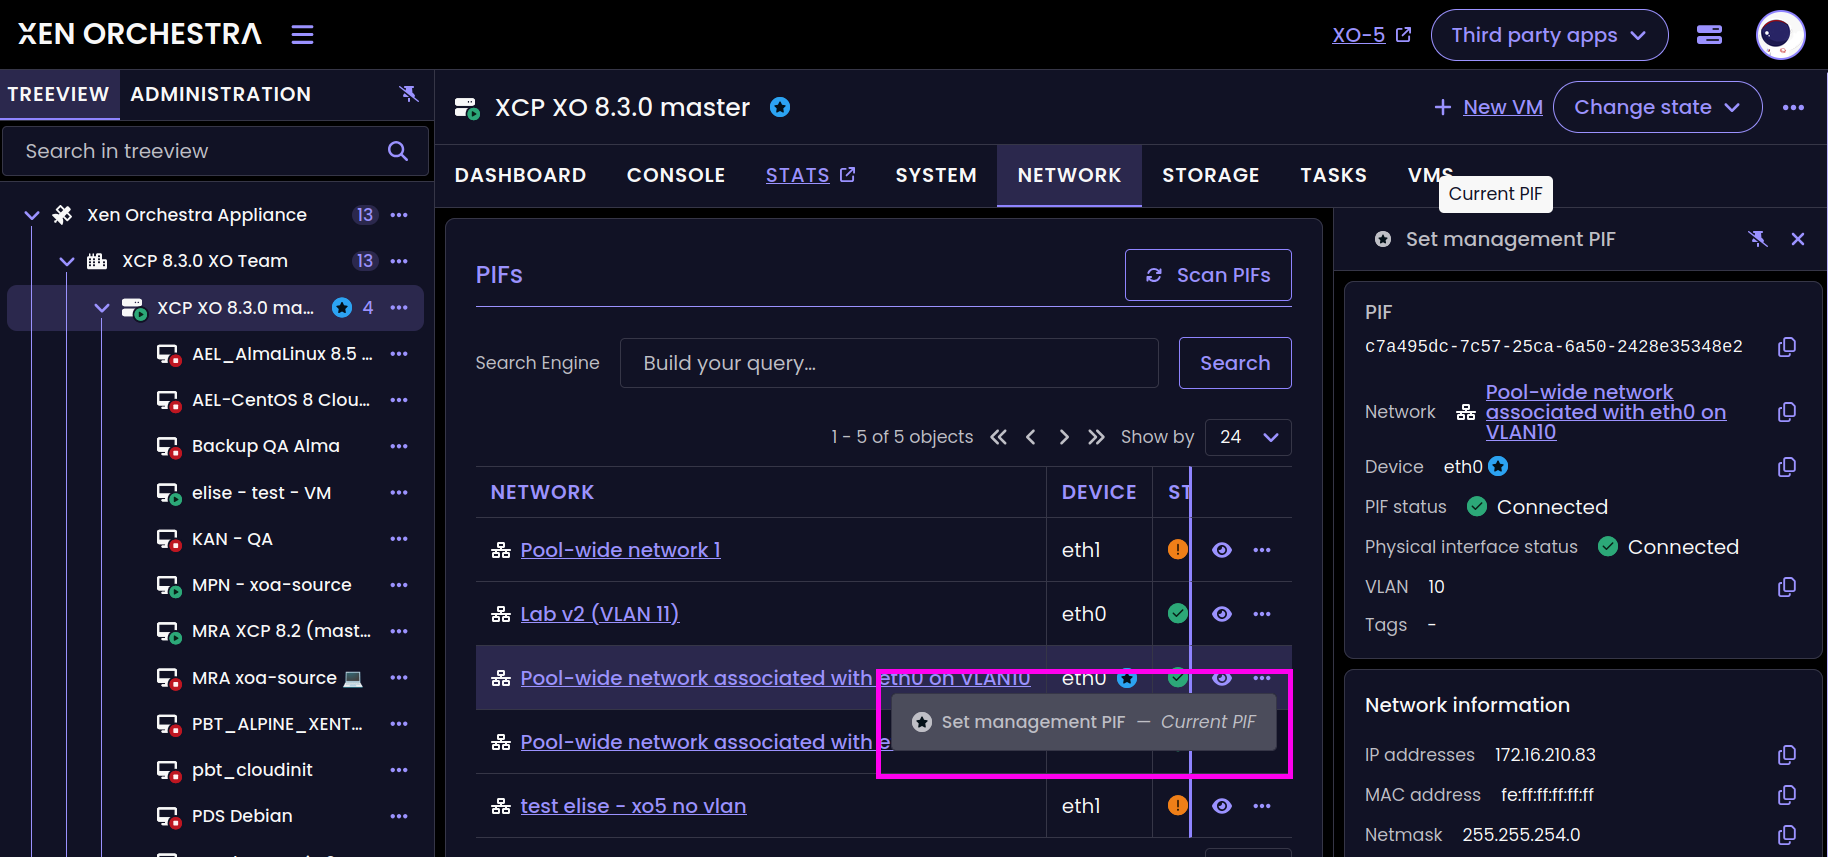1828x857 pixels.
Task: Click the Scan PIFs button
Action: (x=1208, y=275)
